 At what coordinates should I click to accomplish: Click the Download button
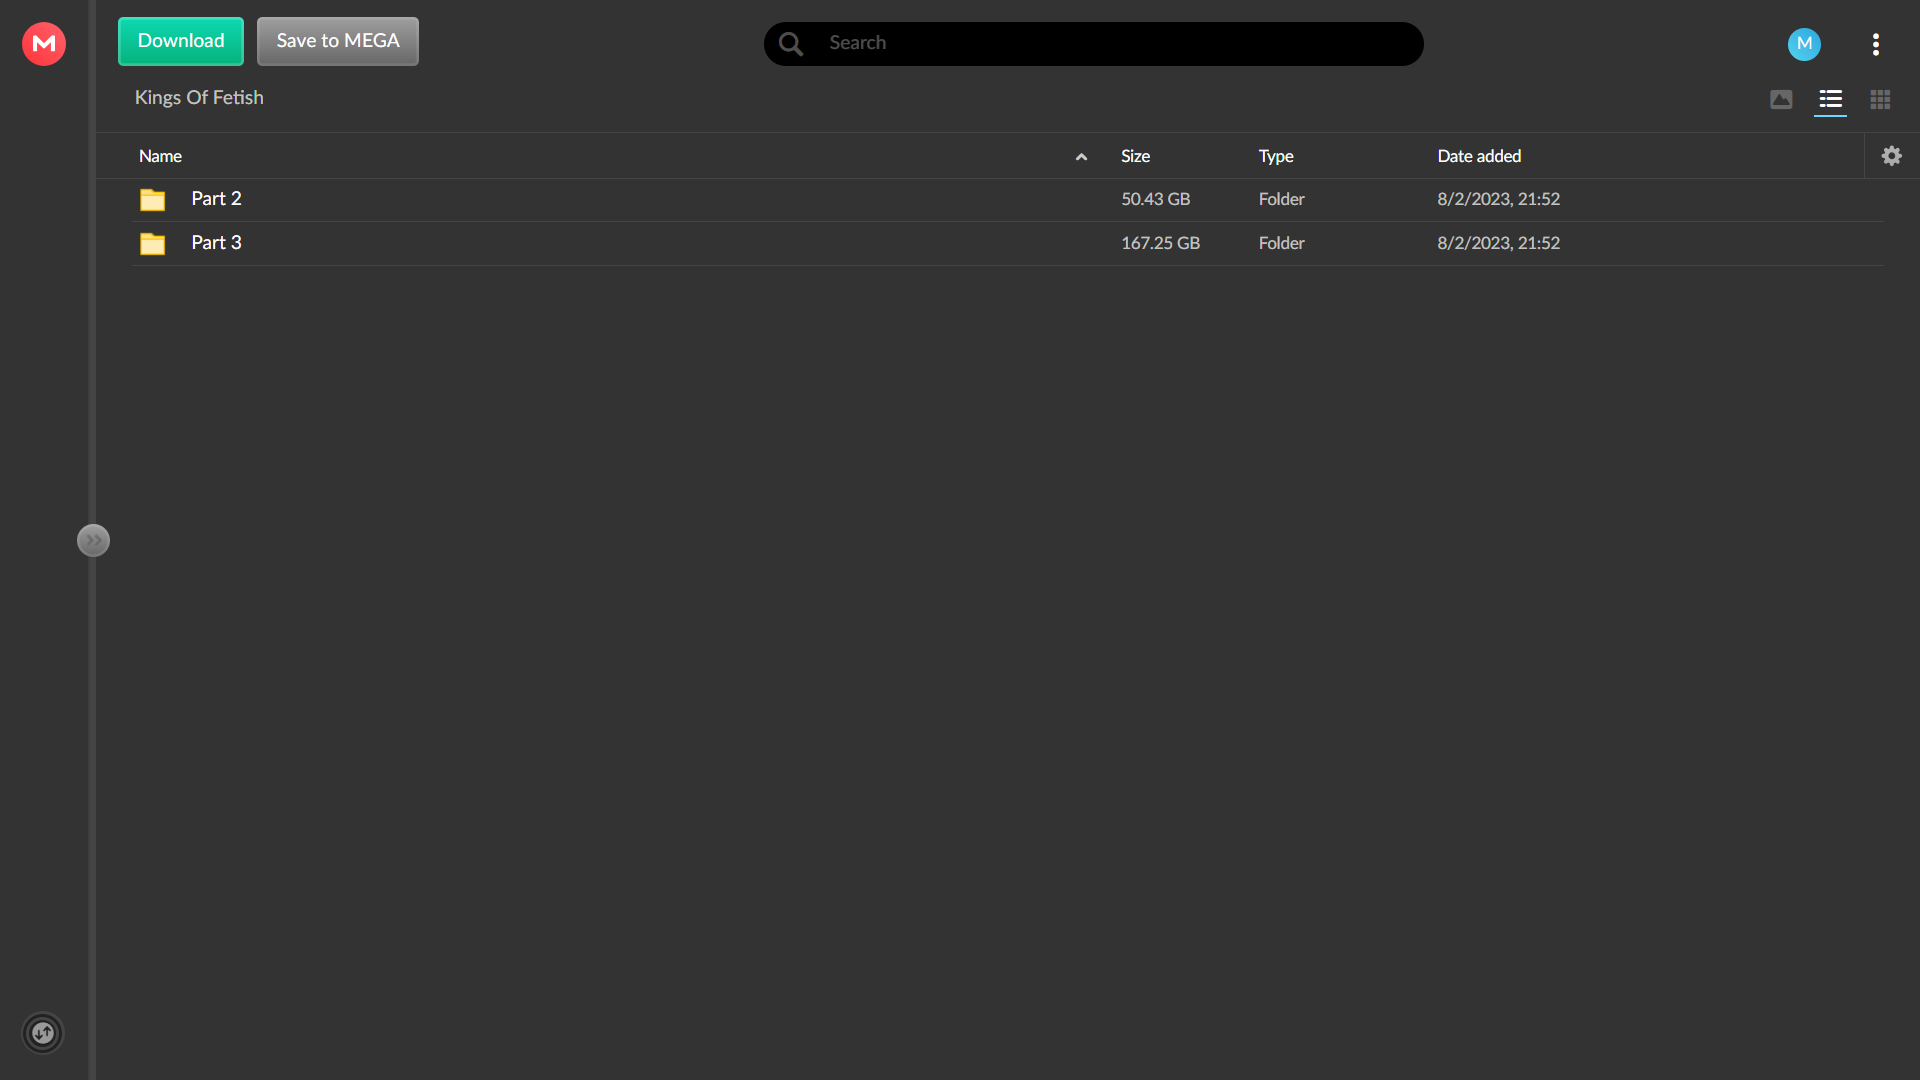181,41
